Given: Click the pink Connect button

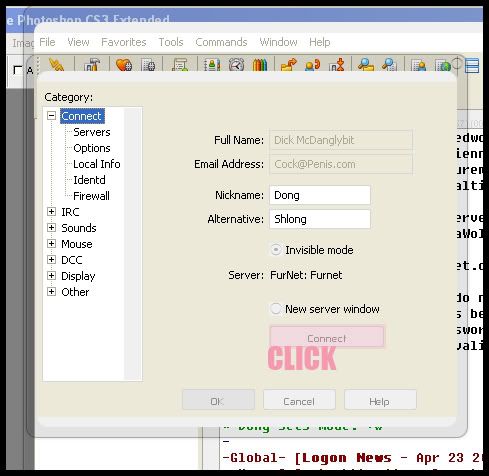Looking at the screenshot, I should click(327, 337).
